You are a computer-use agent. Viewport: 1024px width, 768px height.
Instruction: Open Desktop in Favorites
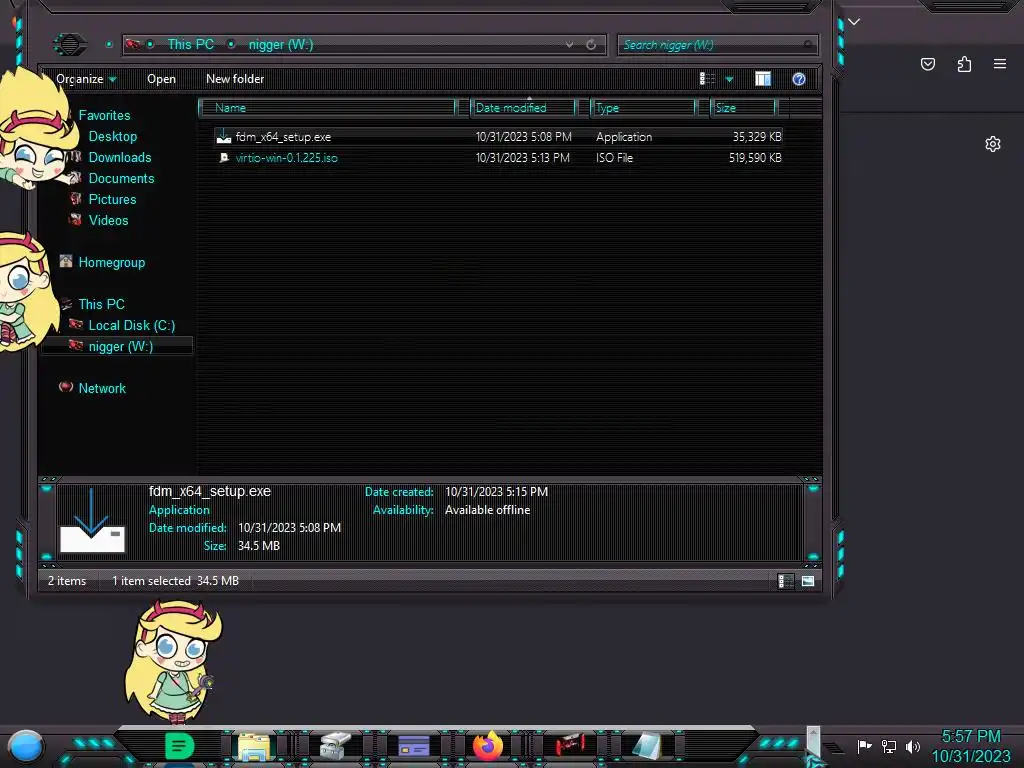pyautogui.click(x=113, y=136)
